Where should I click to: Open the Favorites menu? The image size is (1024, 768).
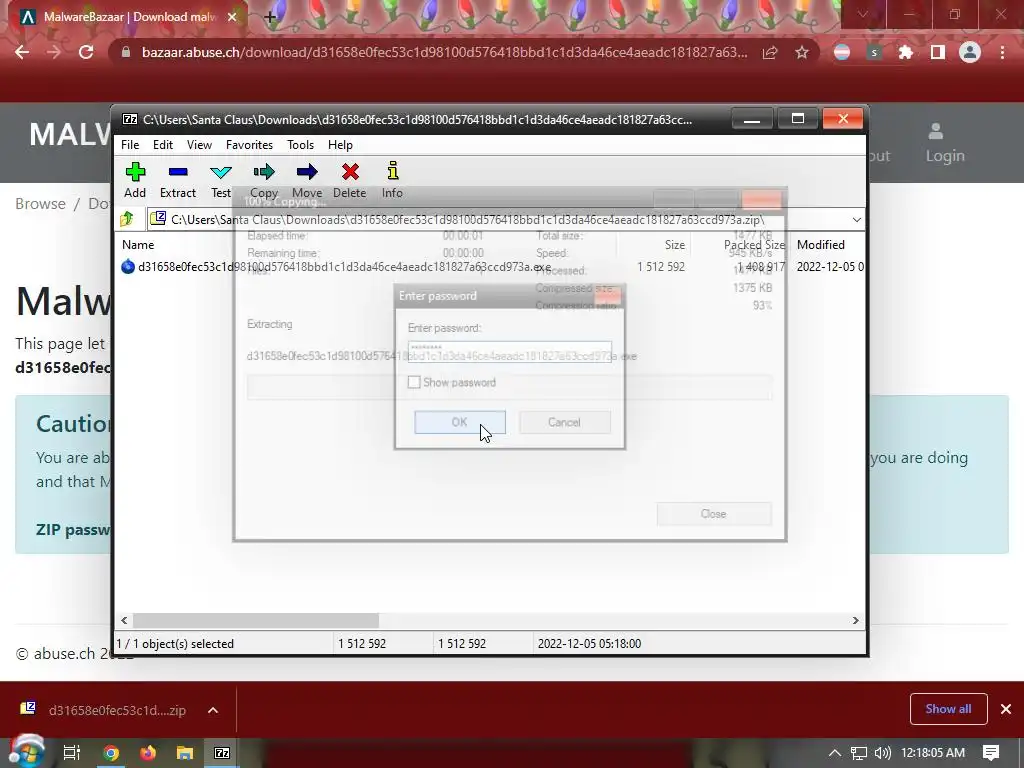pos(249,145)
